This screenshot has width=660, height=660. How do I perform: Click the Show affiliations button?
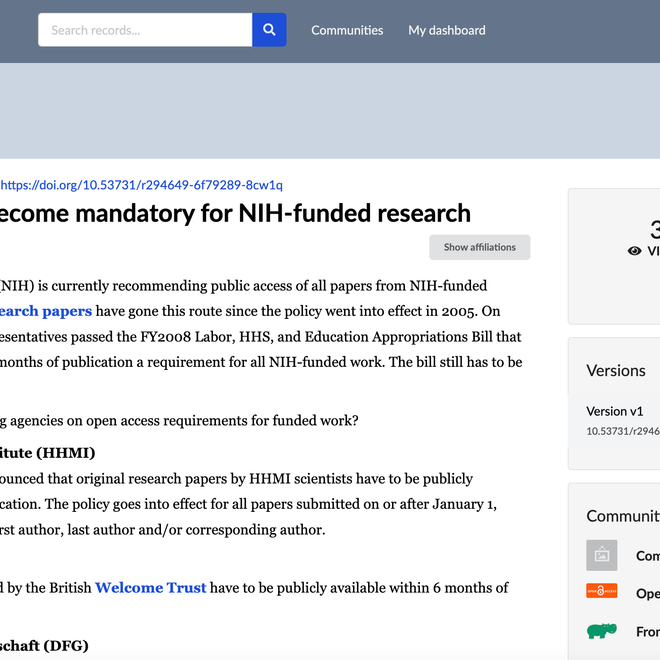pyautogui.click(x=479, y=247)
